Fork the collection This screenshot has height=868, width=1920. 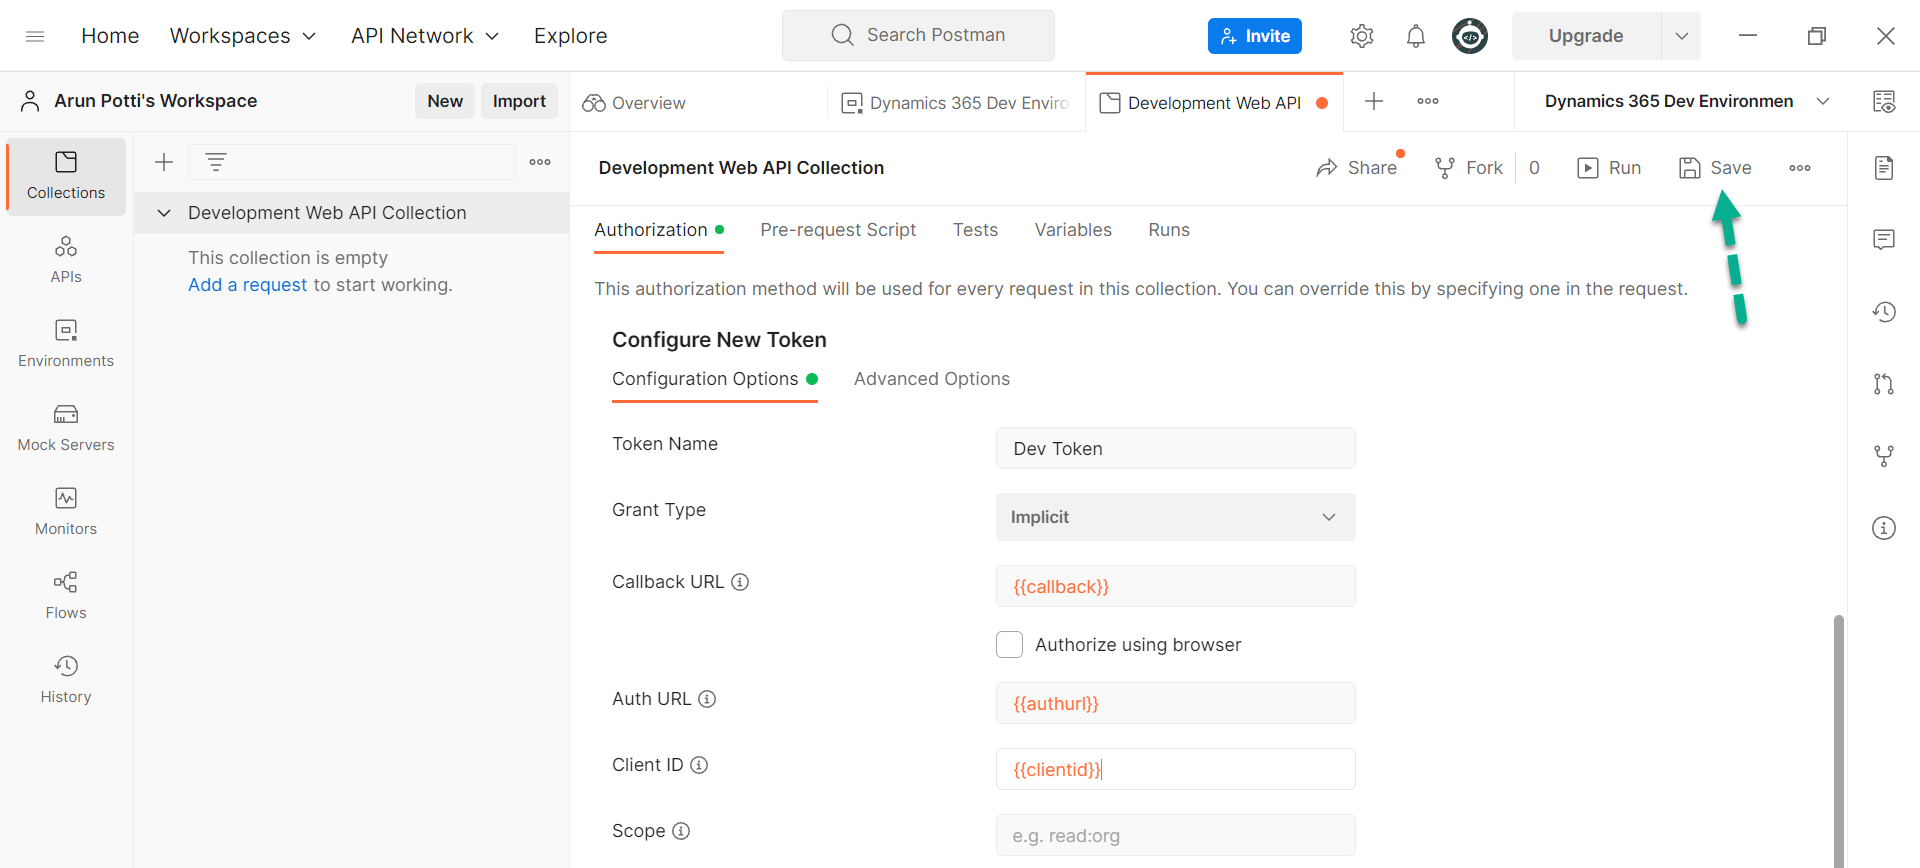(x=1468, y=168)
